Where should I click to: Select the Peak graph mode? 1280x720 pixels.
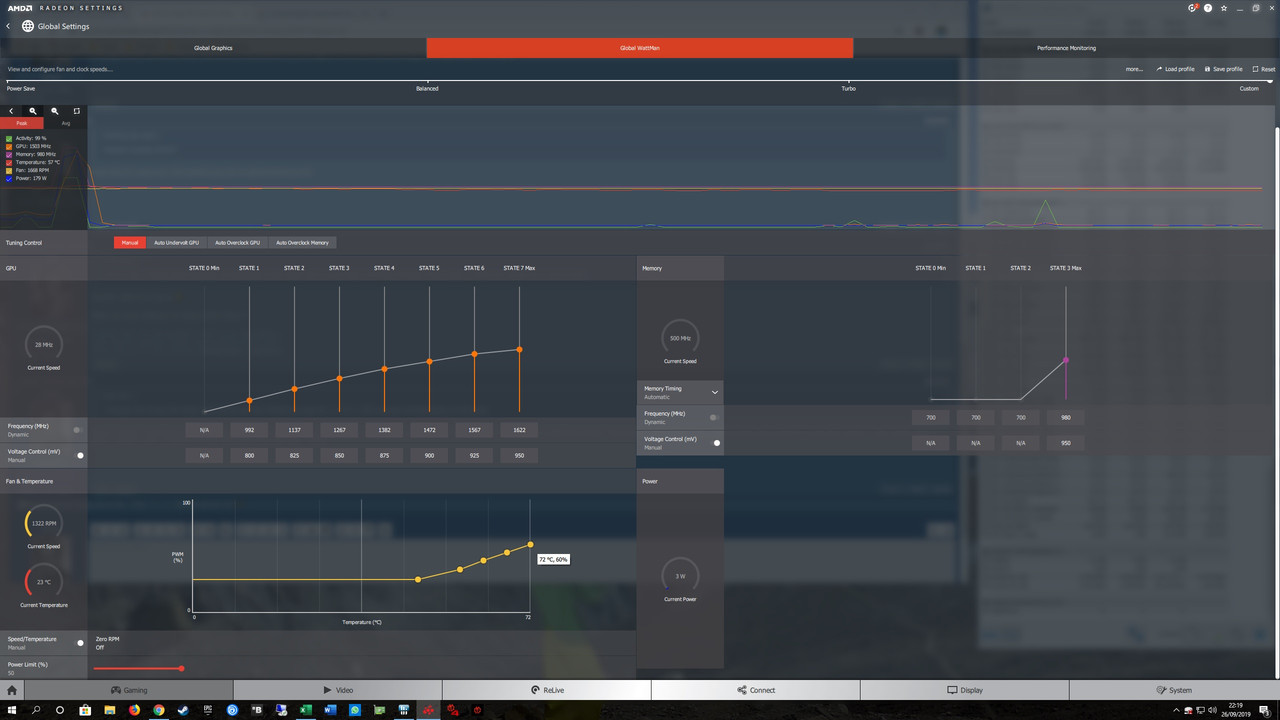click(22, 123)
